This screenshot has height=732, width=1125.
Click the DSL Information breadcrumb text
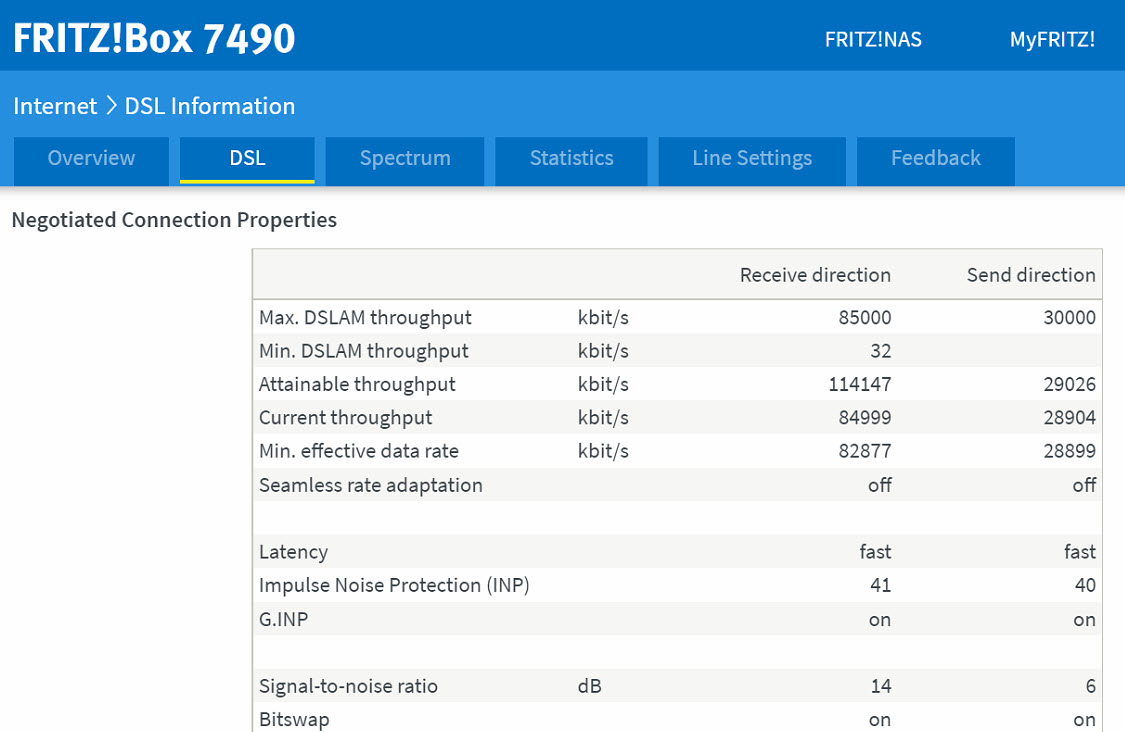click(210, 106)
